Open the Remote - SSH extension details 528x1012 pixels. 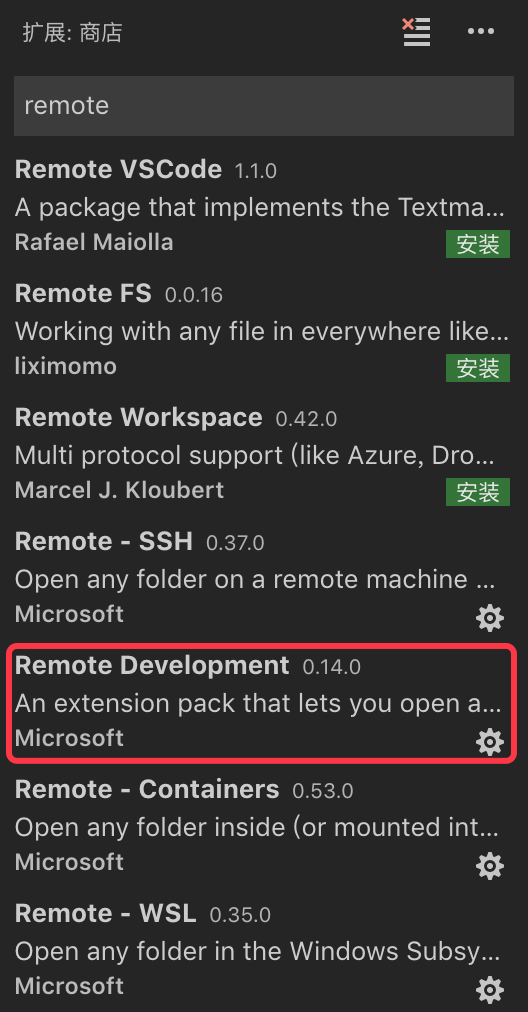(x=264, y=578)
